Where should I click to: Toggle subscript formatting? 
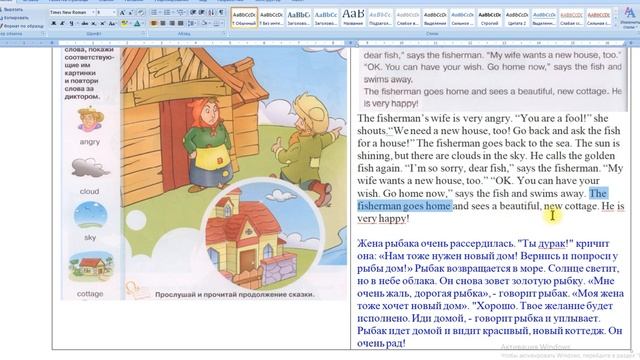[93, 23]
